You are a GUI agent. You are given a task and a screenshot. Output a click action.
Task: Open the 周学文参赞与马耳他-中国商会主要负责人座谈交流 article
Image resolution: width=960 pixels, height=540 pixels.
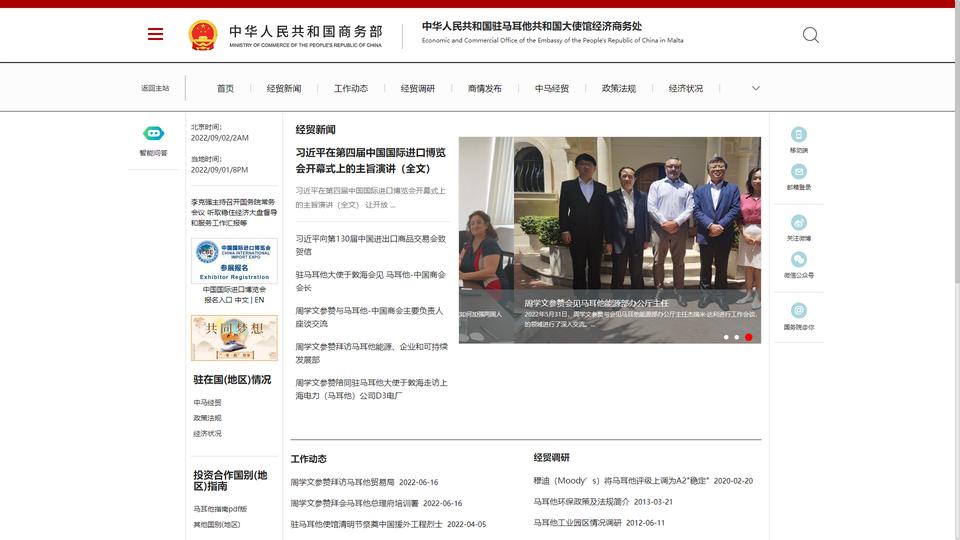coord(371,317)
